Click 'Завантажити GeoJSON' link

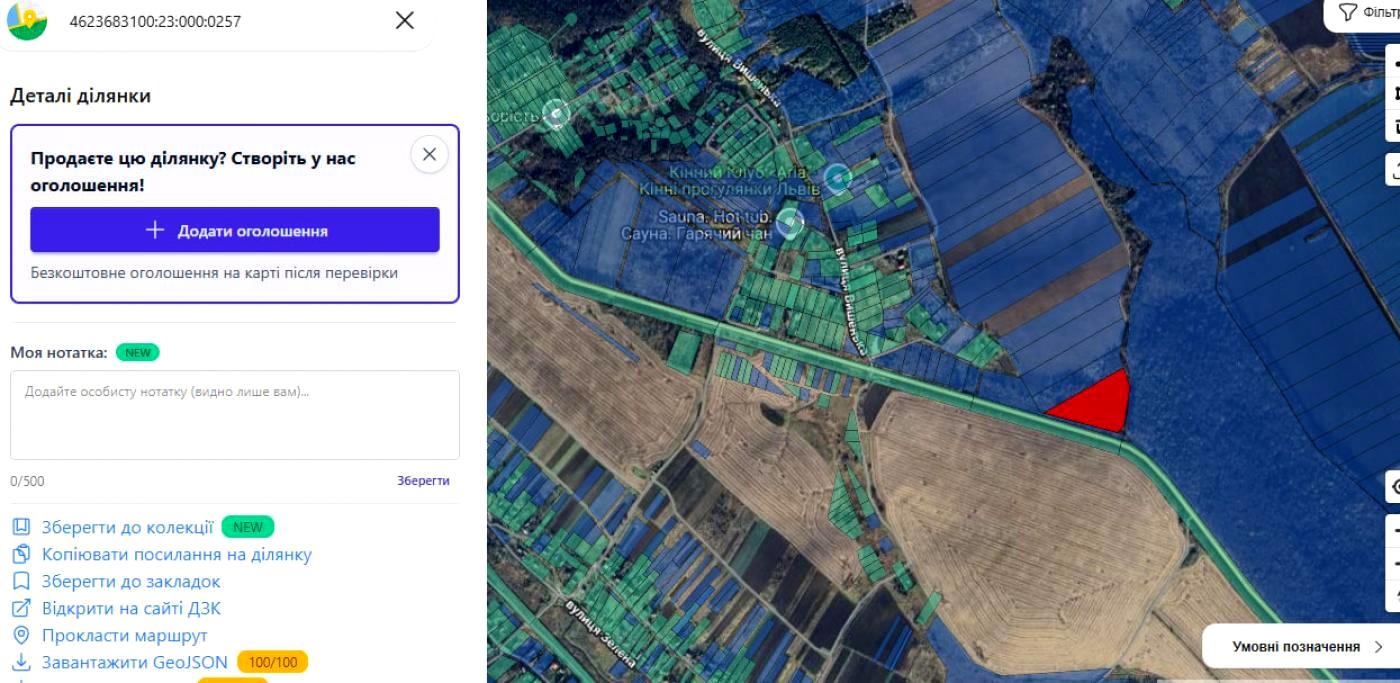[x=134, y=662]
